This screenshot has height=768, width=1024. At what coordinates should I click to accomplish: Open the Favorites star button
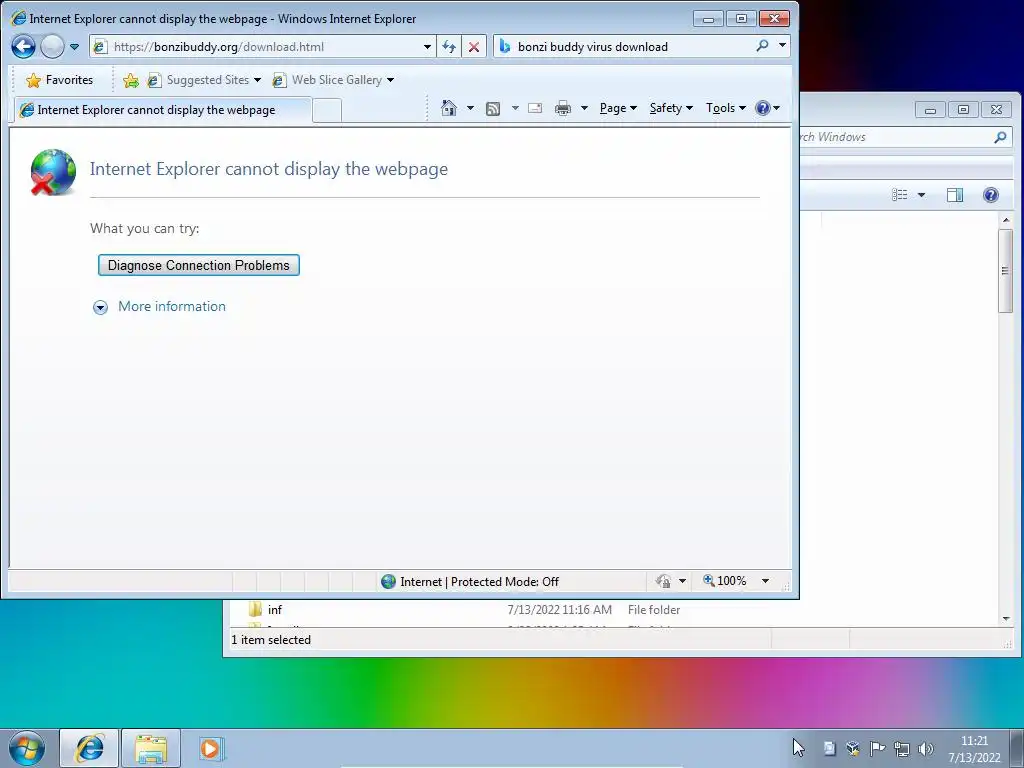click(x=59, y=80)
